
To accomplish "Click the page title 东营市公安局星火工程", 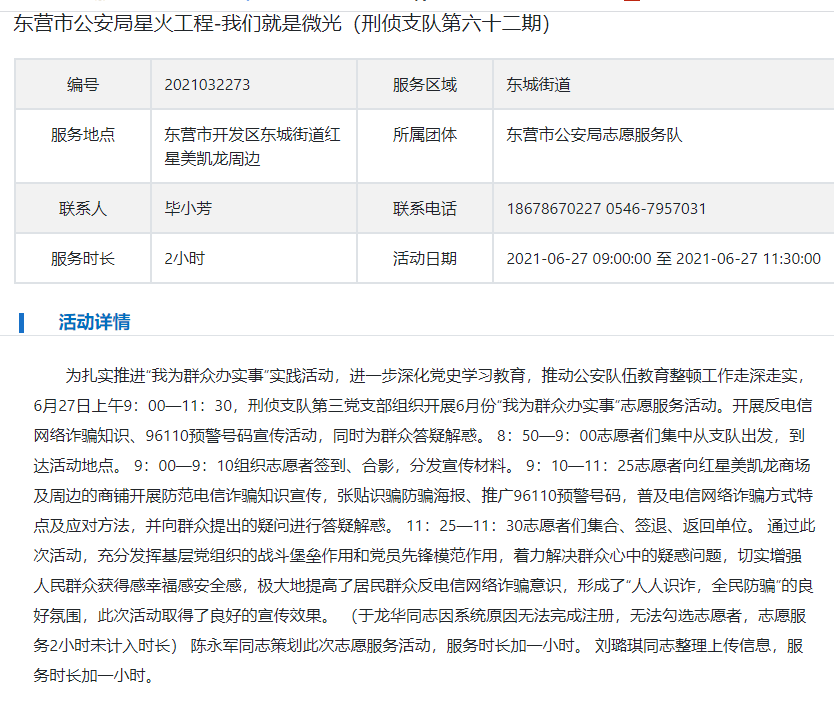I will [x=281, y=24].
